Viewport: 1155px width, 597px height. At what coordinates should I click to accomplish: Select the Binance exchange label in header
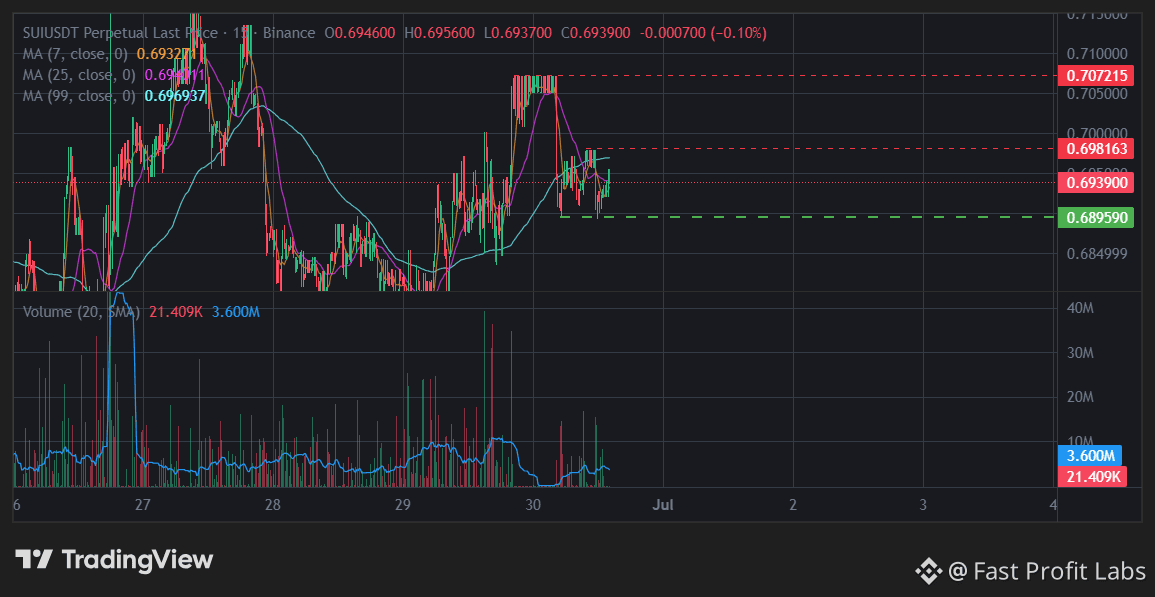point(289,33)
